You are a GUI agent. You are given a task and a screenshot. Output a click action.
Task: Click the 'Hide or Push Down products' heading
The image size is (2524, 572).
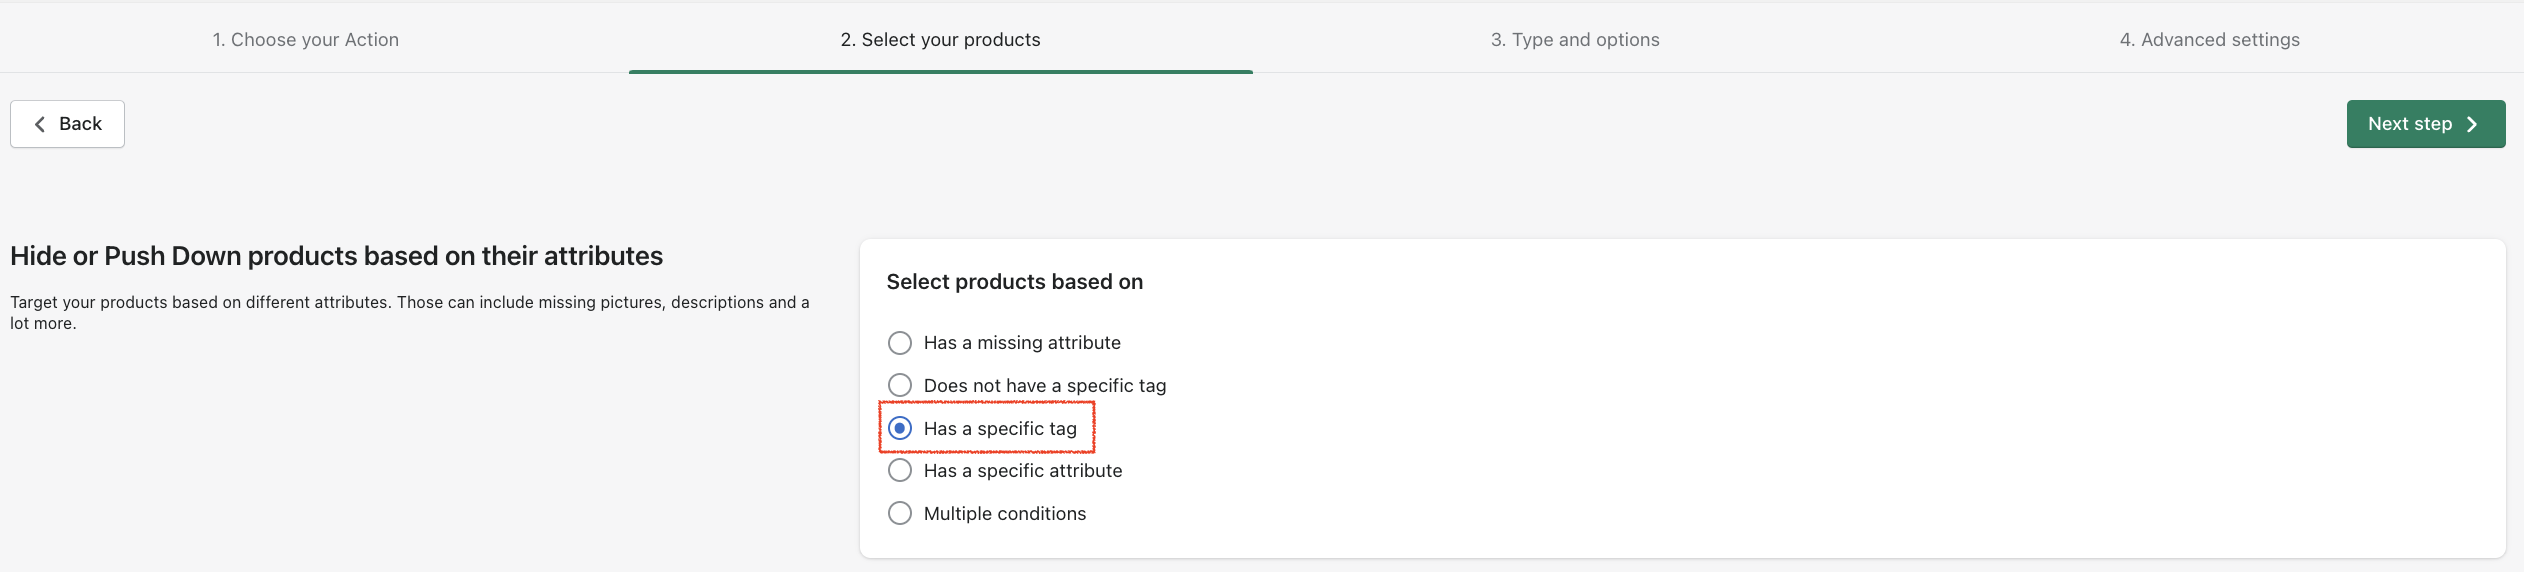pos(336,256)
